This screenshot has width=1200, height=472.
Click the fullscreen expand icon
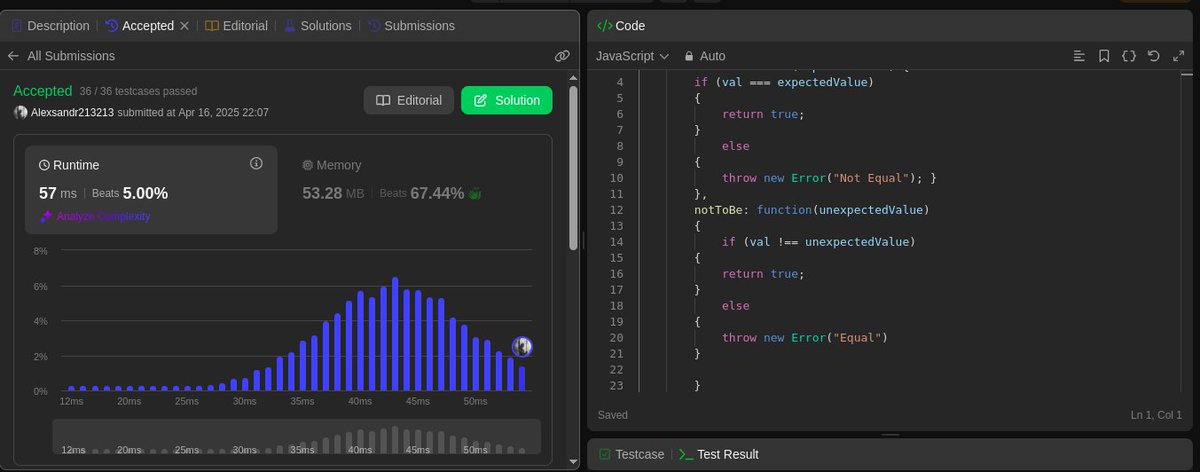coord(1178,56)
